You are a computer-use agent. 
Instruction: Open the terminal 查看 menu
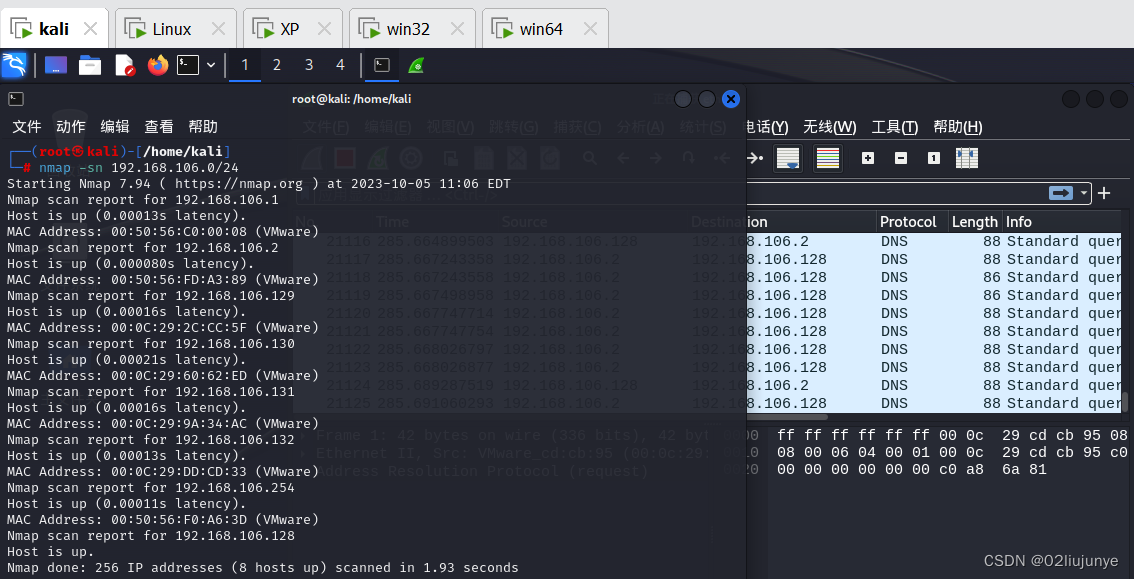[x=159, y=126]
